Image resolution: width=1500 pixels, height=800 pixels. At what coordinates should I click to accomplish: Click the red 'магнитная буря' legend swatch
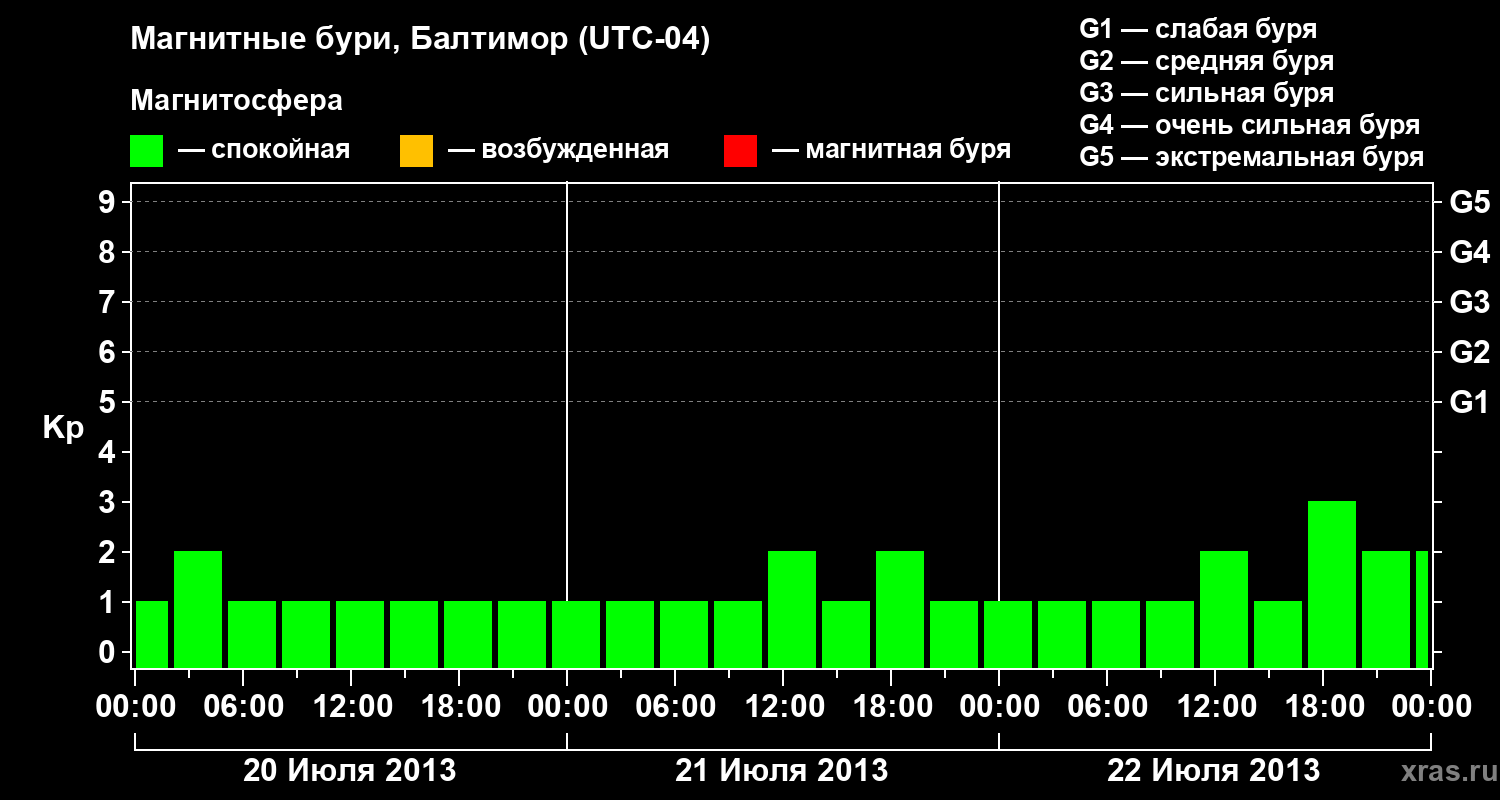pos(740,151)
